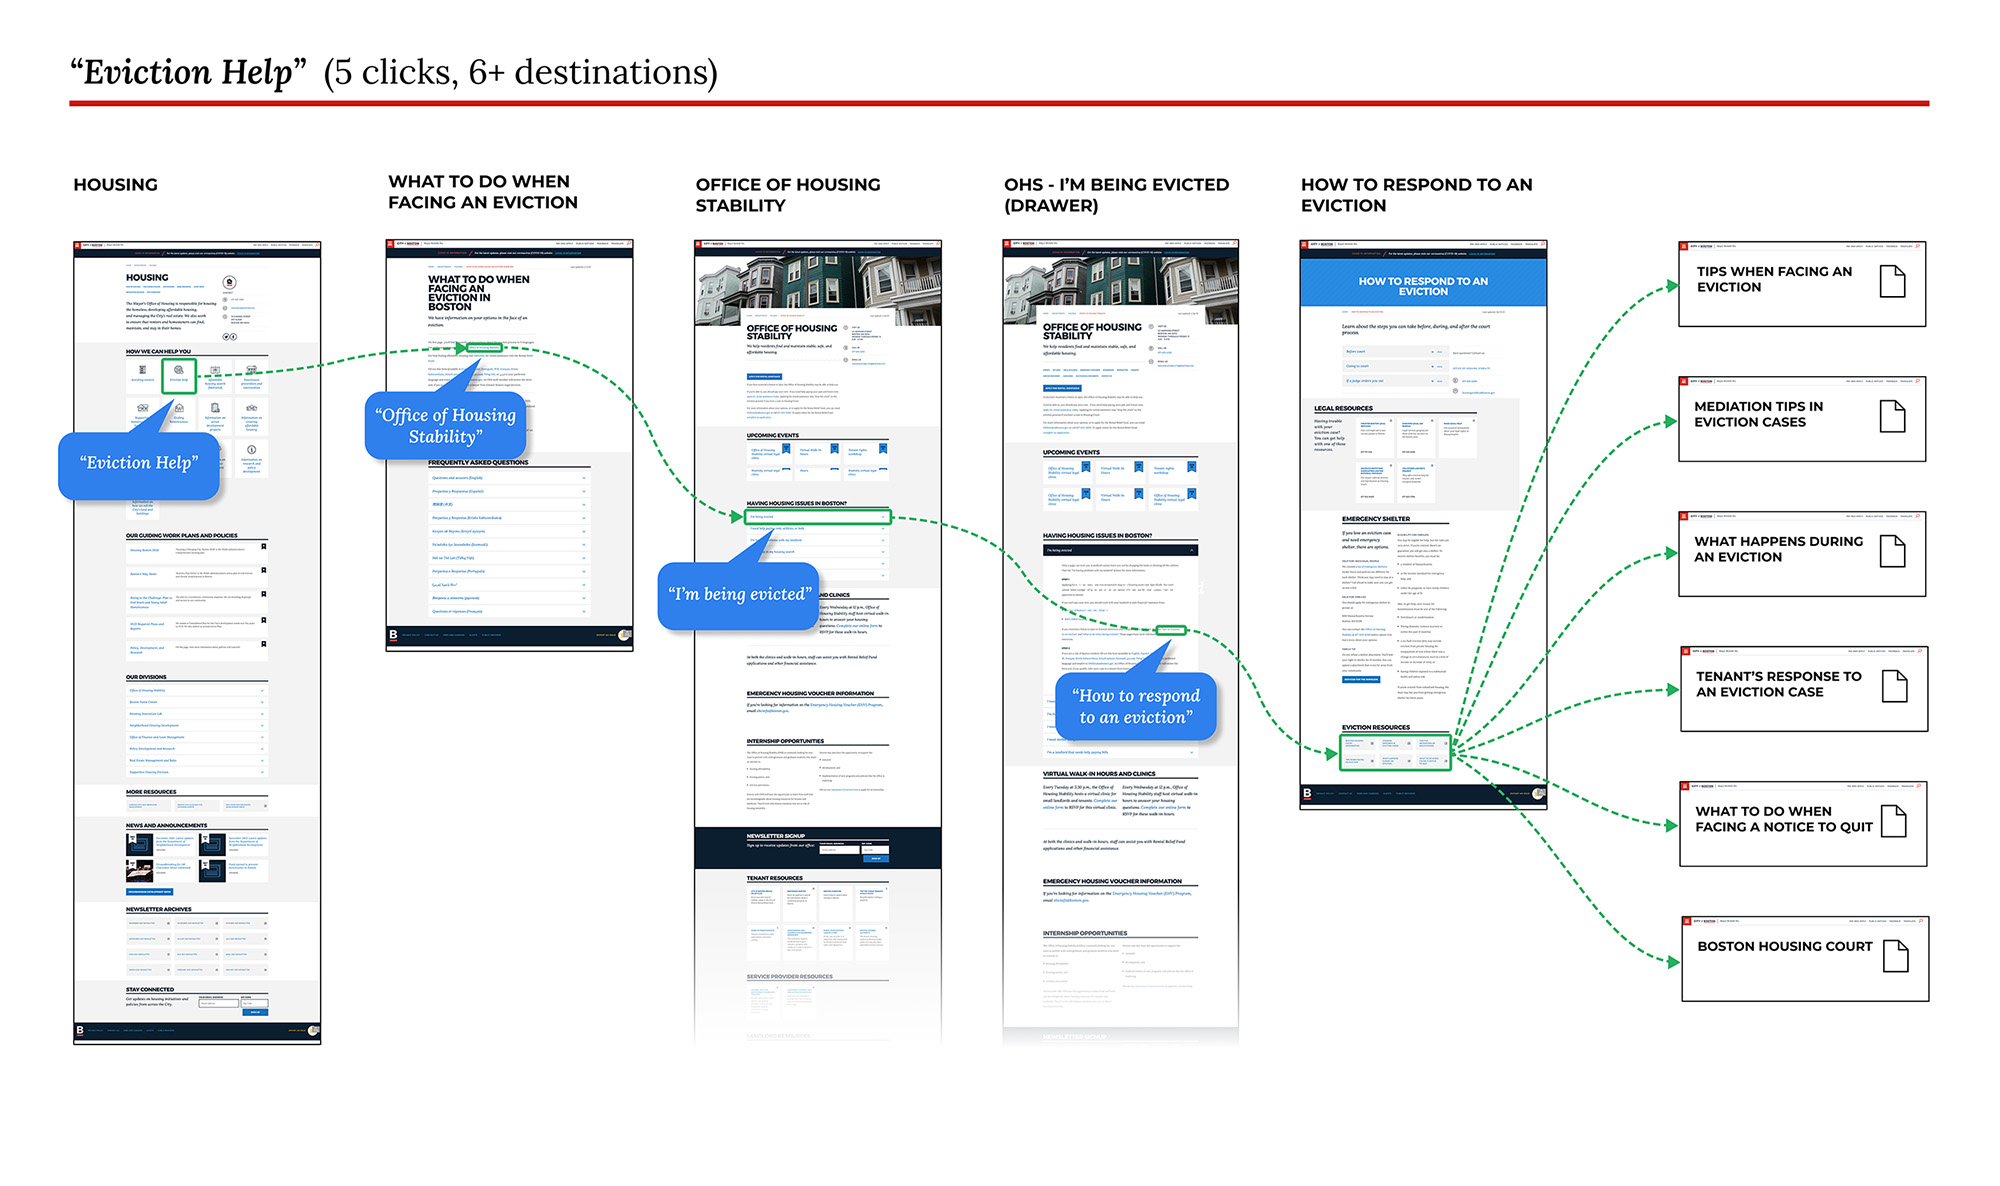Click the 'I'm being evicted' blue callout bubble

(x=738, y=595)
